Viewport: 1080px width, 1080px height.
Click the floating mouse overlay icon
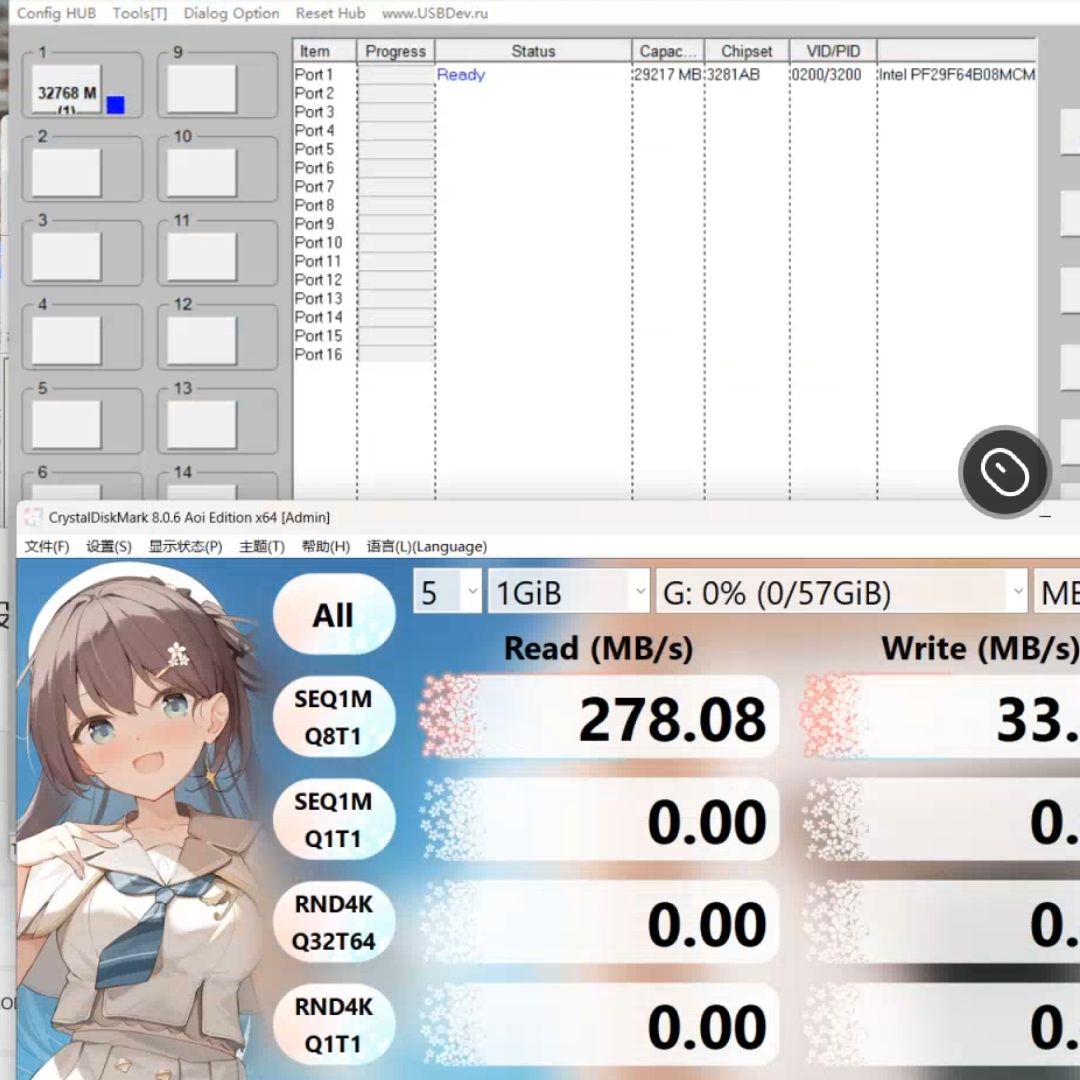(x=1005, y=472)
